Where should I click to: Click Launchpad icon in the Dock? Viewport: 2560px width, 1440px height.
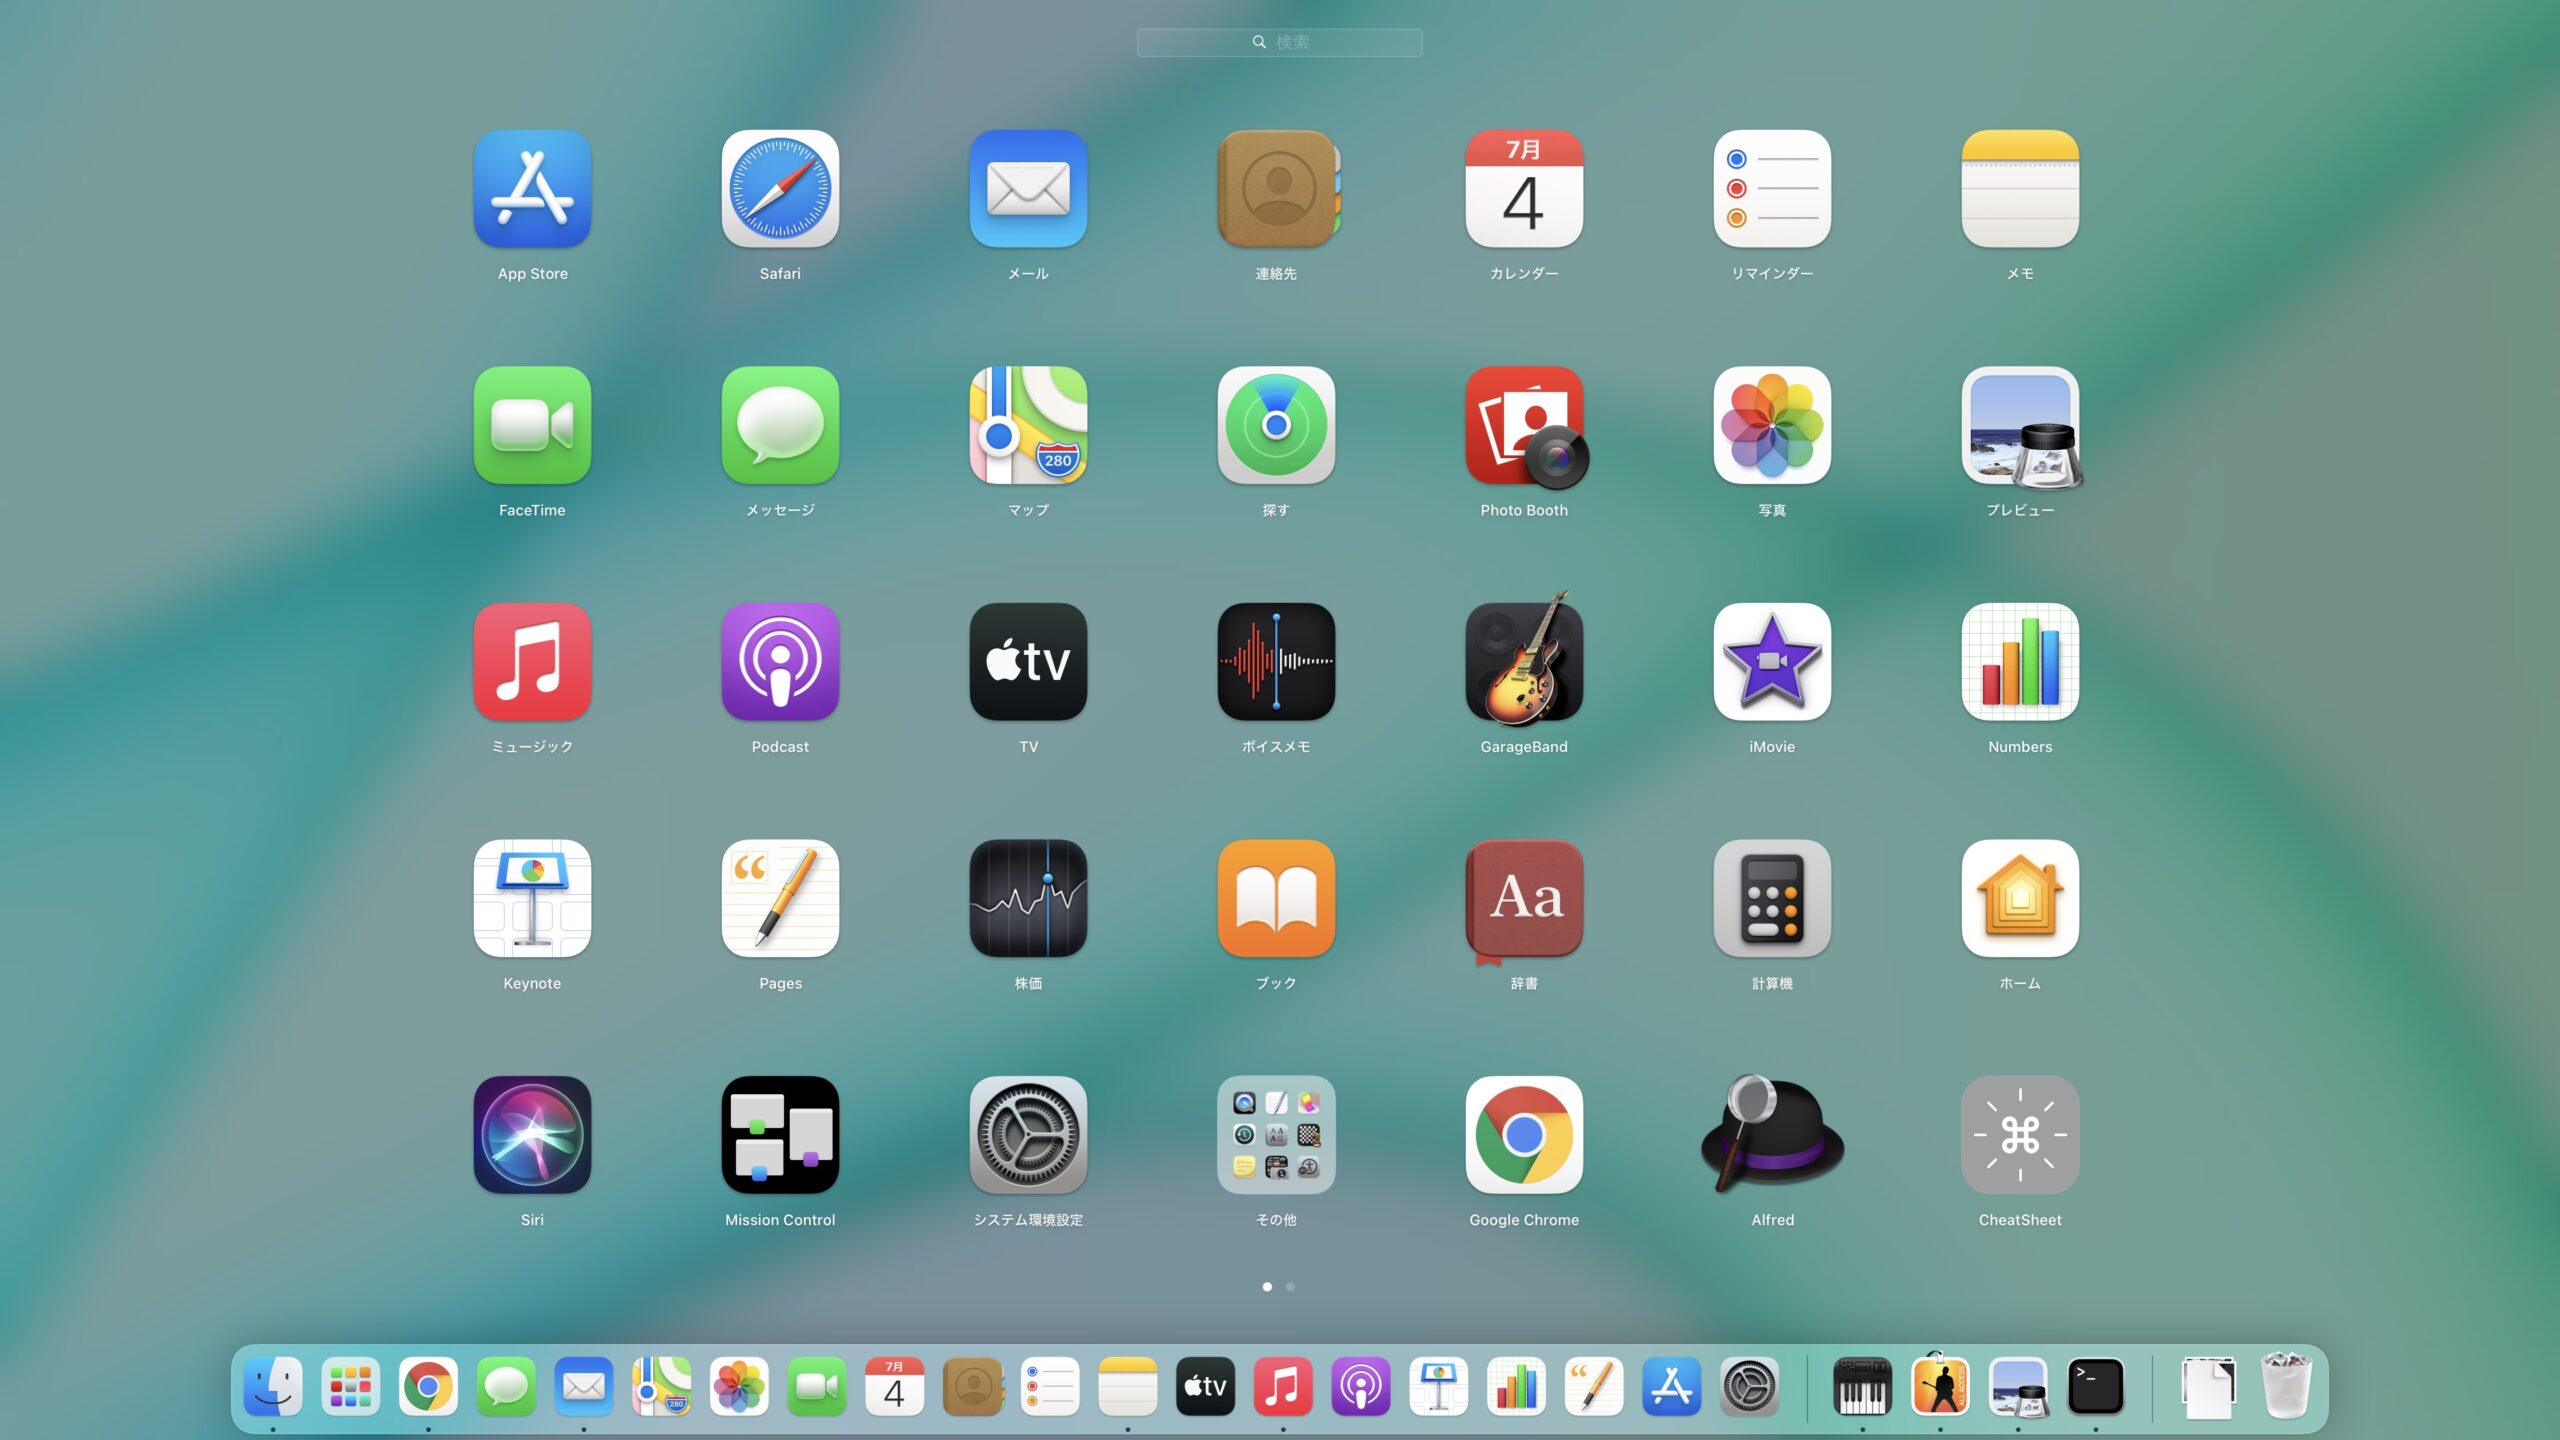click(351, 1387)
